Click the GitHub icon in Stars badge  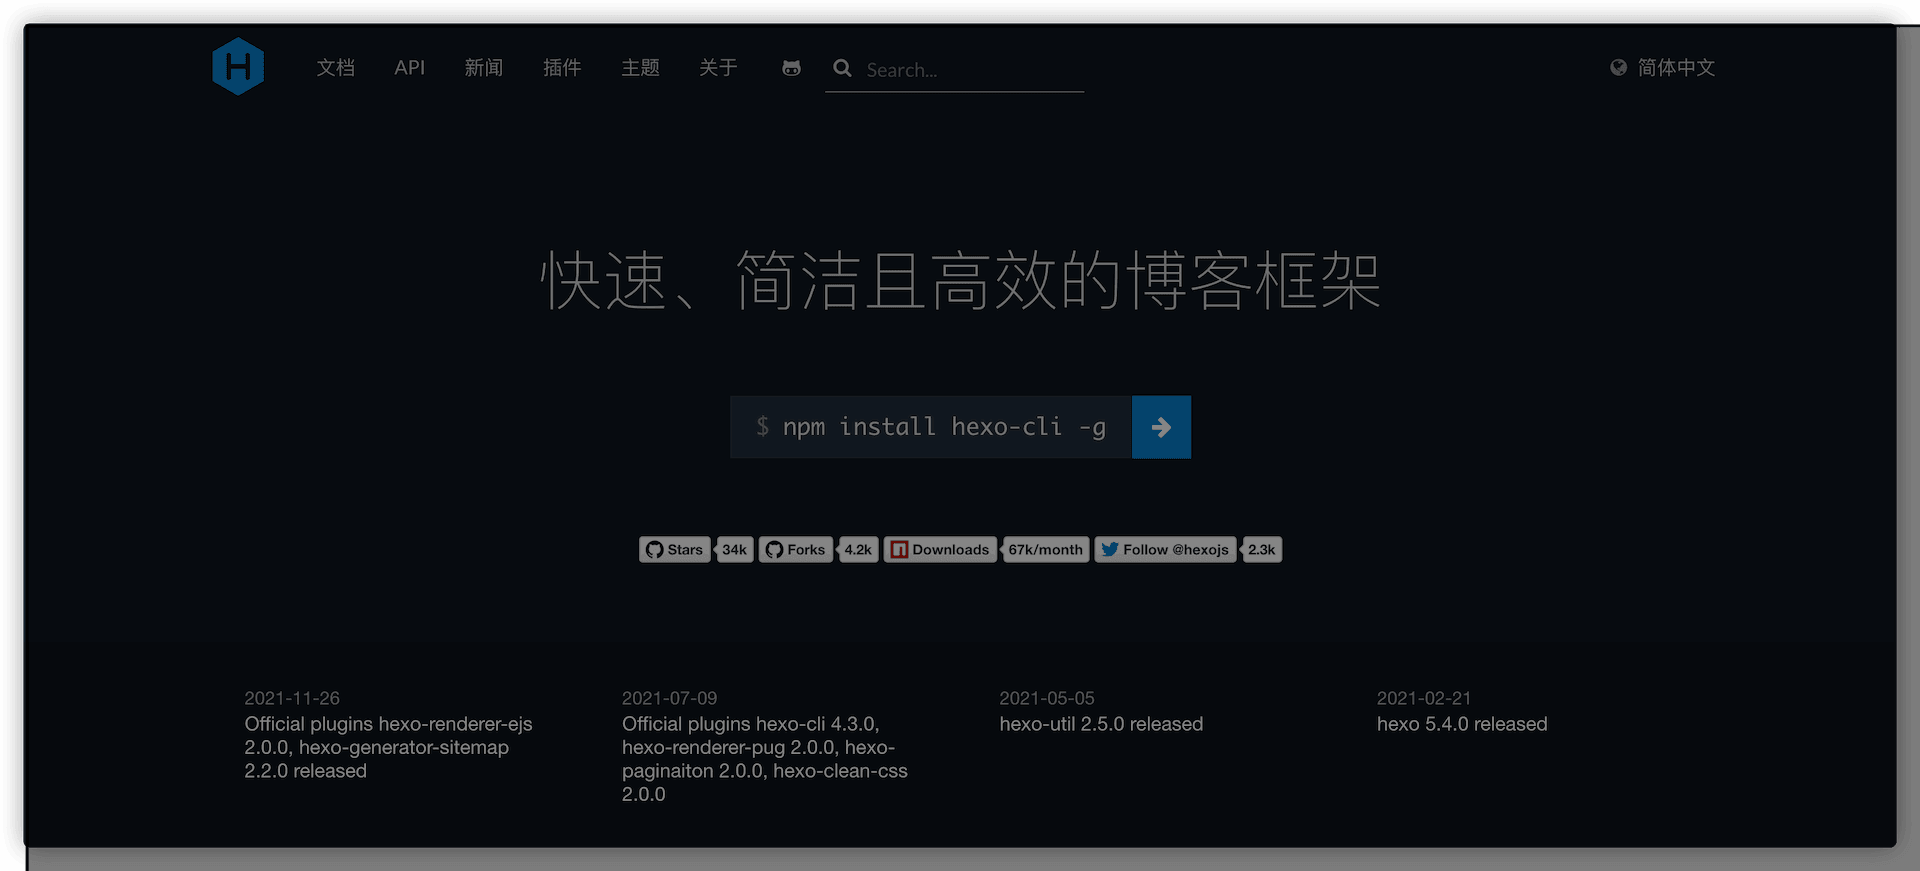(655, 550)
